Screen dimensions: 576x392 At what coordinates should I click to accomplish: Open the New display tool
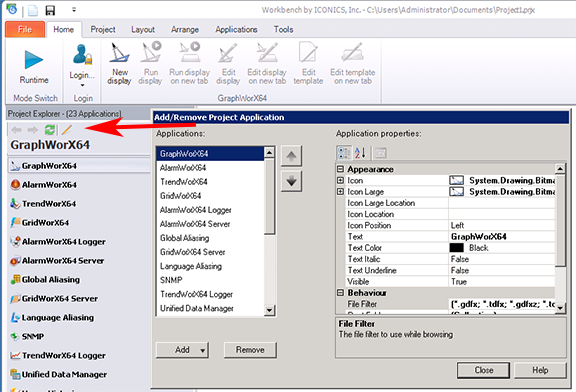119,64
